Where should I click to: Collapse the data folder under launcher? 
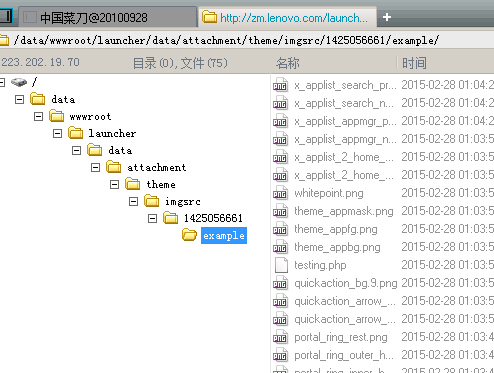77,150
